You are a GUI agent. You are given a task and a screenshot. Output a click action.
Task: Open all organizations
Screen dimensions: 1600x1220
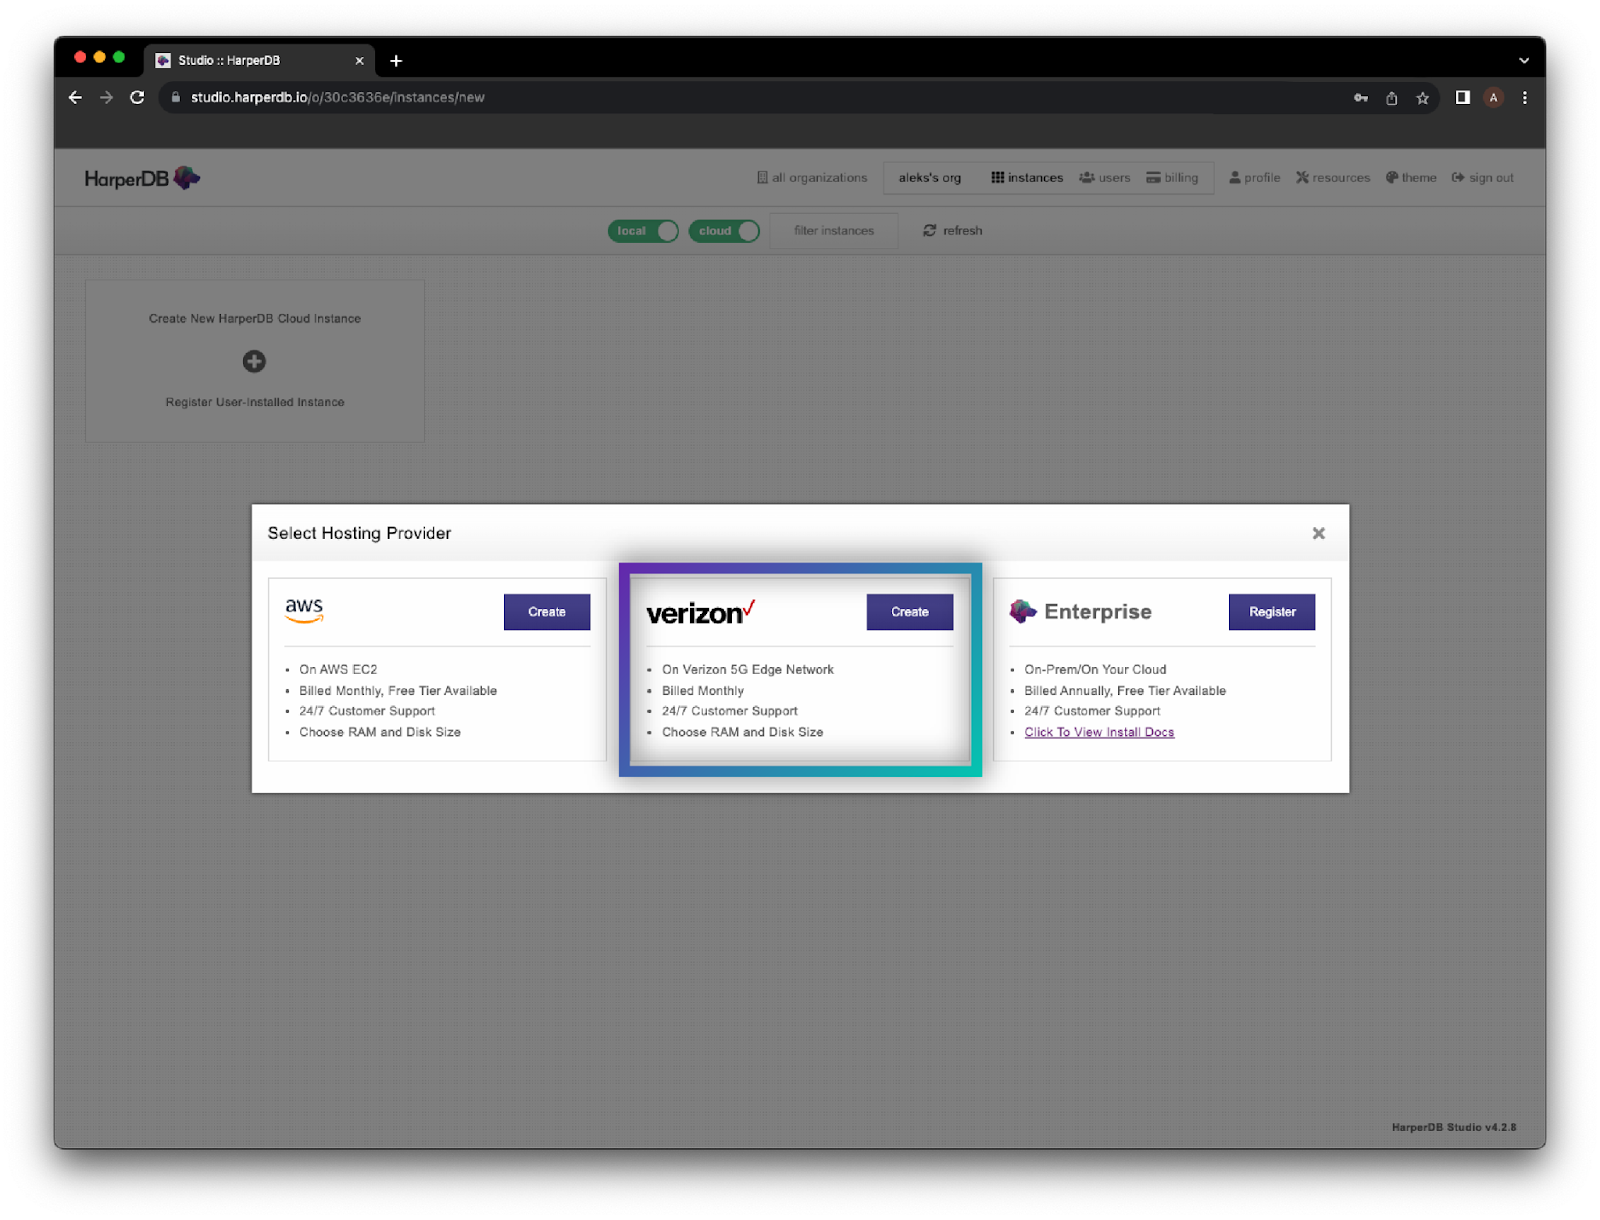pyautogui.click(x=812, y=177)
